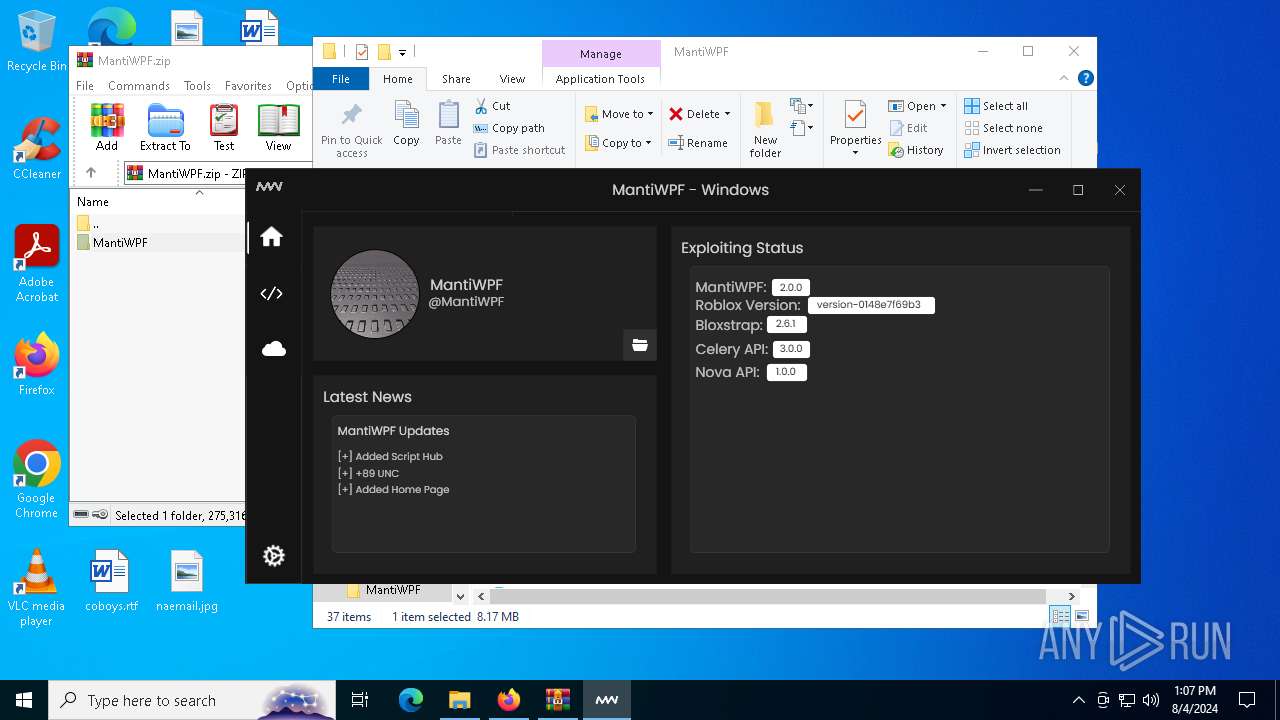This screenshot has height=720, width=1280.
Task: Click Edit in Explorer ribbon
Action: click(x=908, y=128)
